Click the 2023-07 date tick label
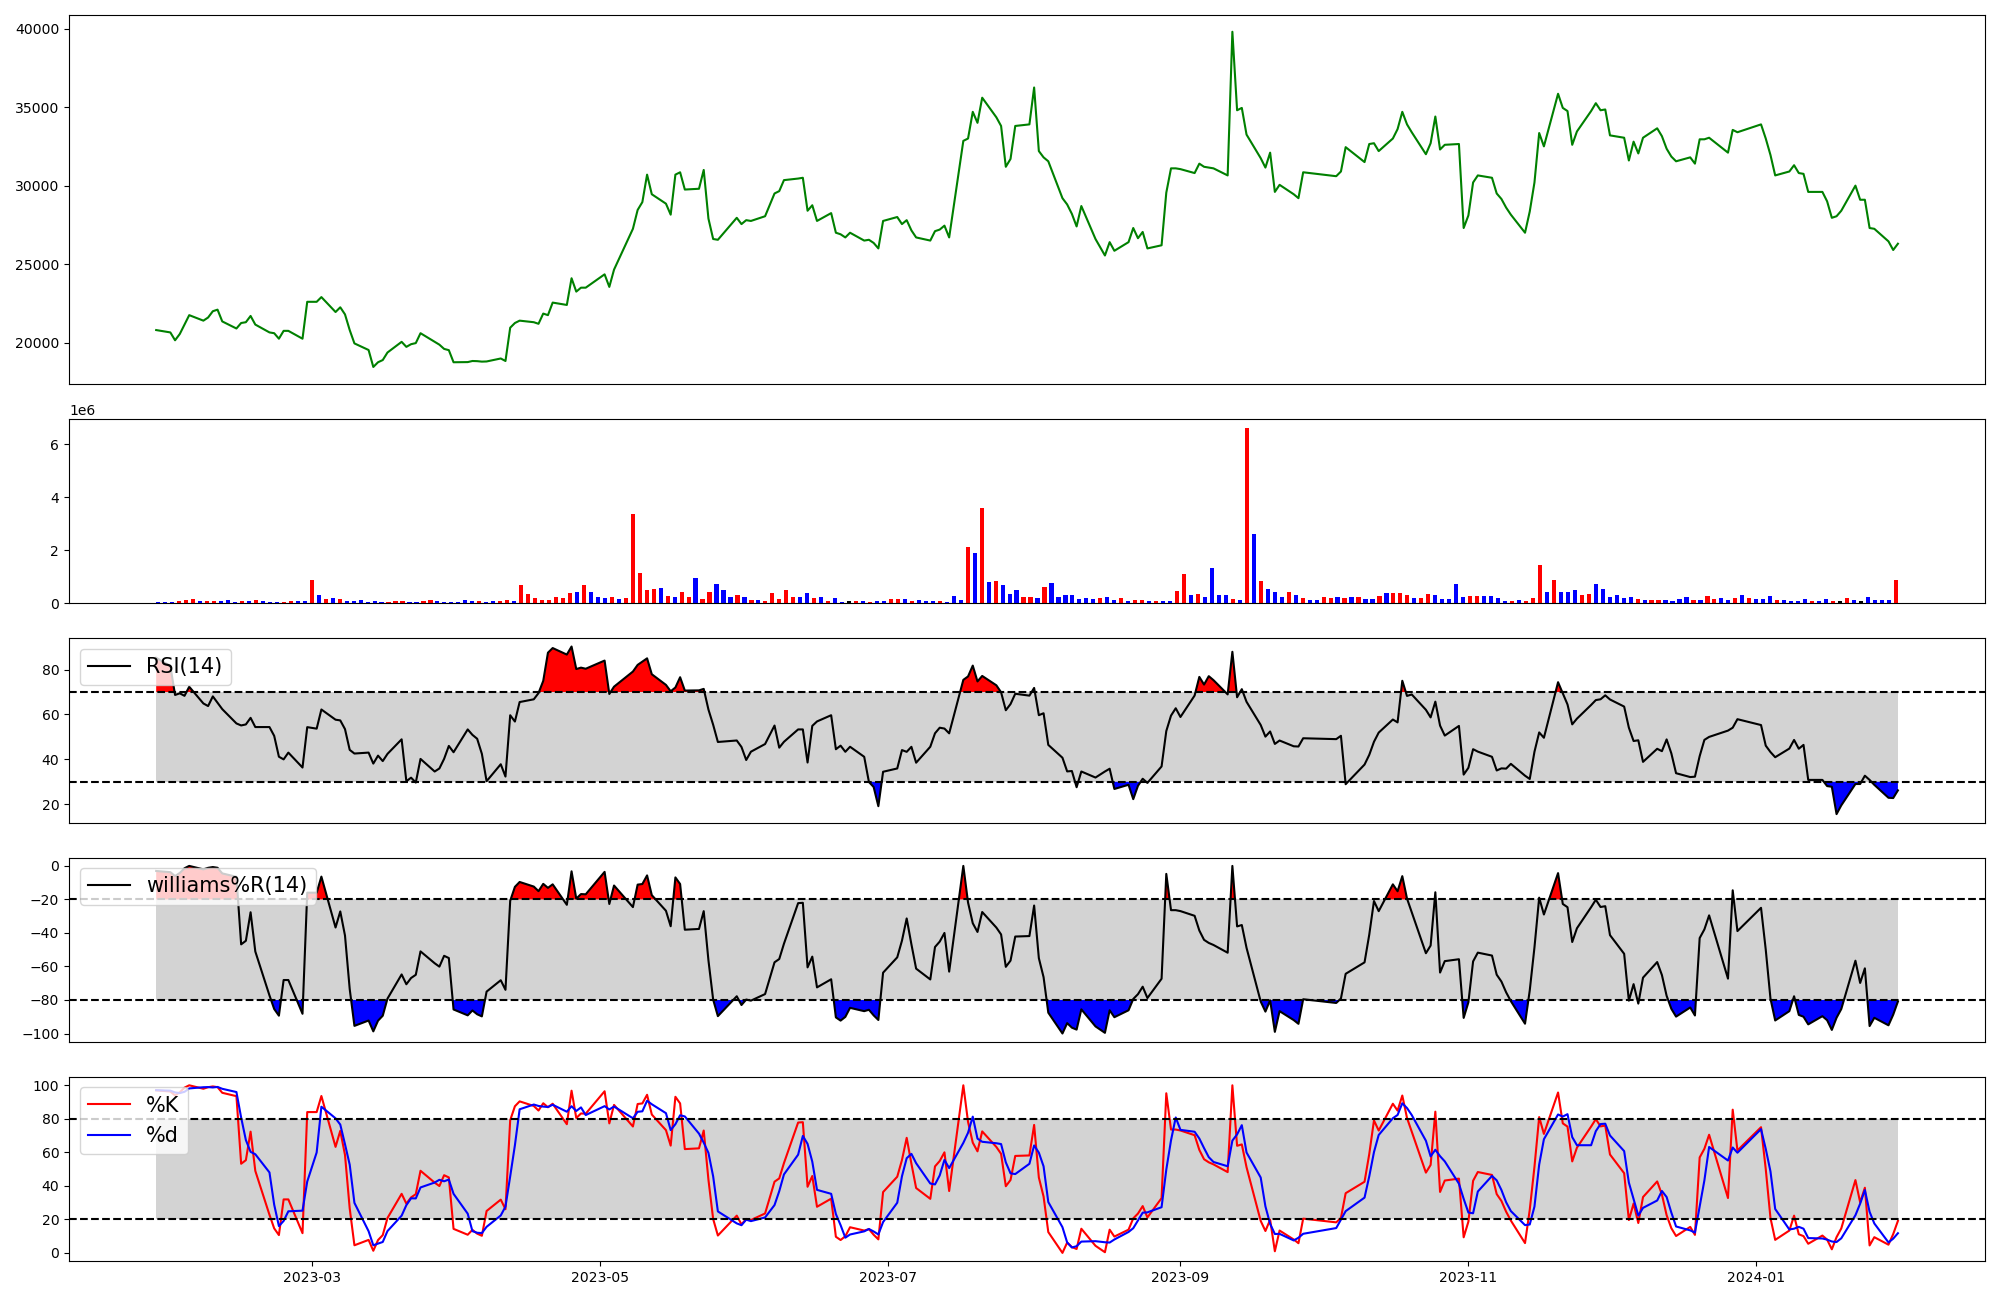 (x=889, y=1277)
